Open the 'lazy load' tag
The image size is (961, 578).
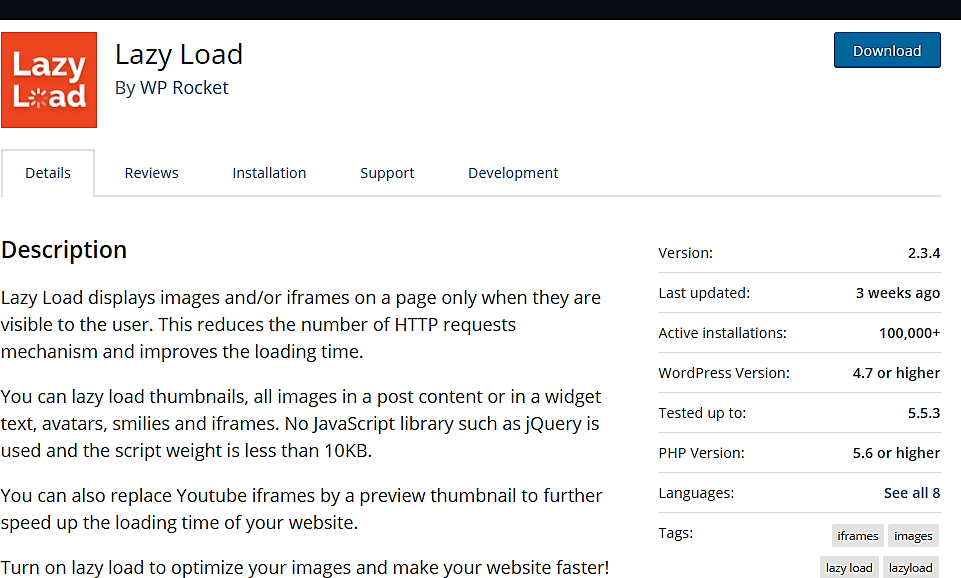(x=849, y=568)
